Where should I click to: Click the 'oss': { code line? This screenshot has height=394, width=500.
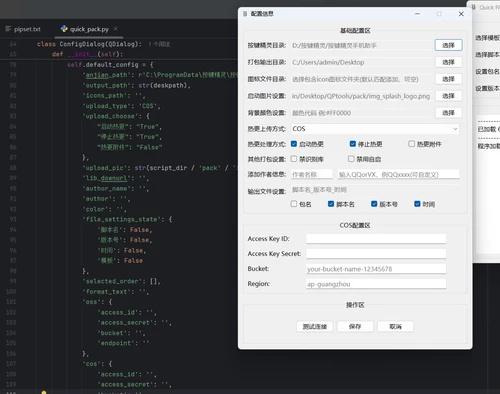tap(97, 302)
